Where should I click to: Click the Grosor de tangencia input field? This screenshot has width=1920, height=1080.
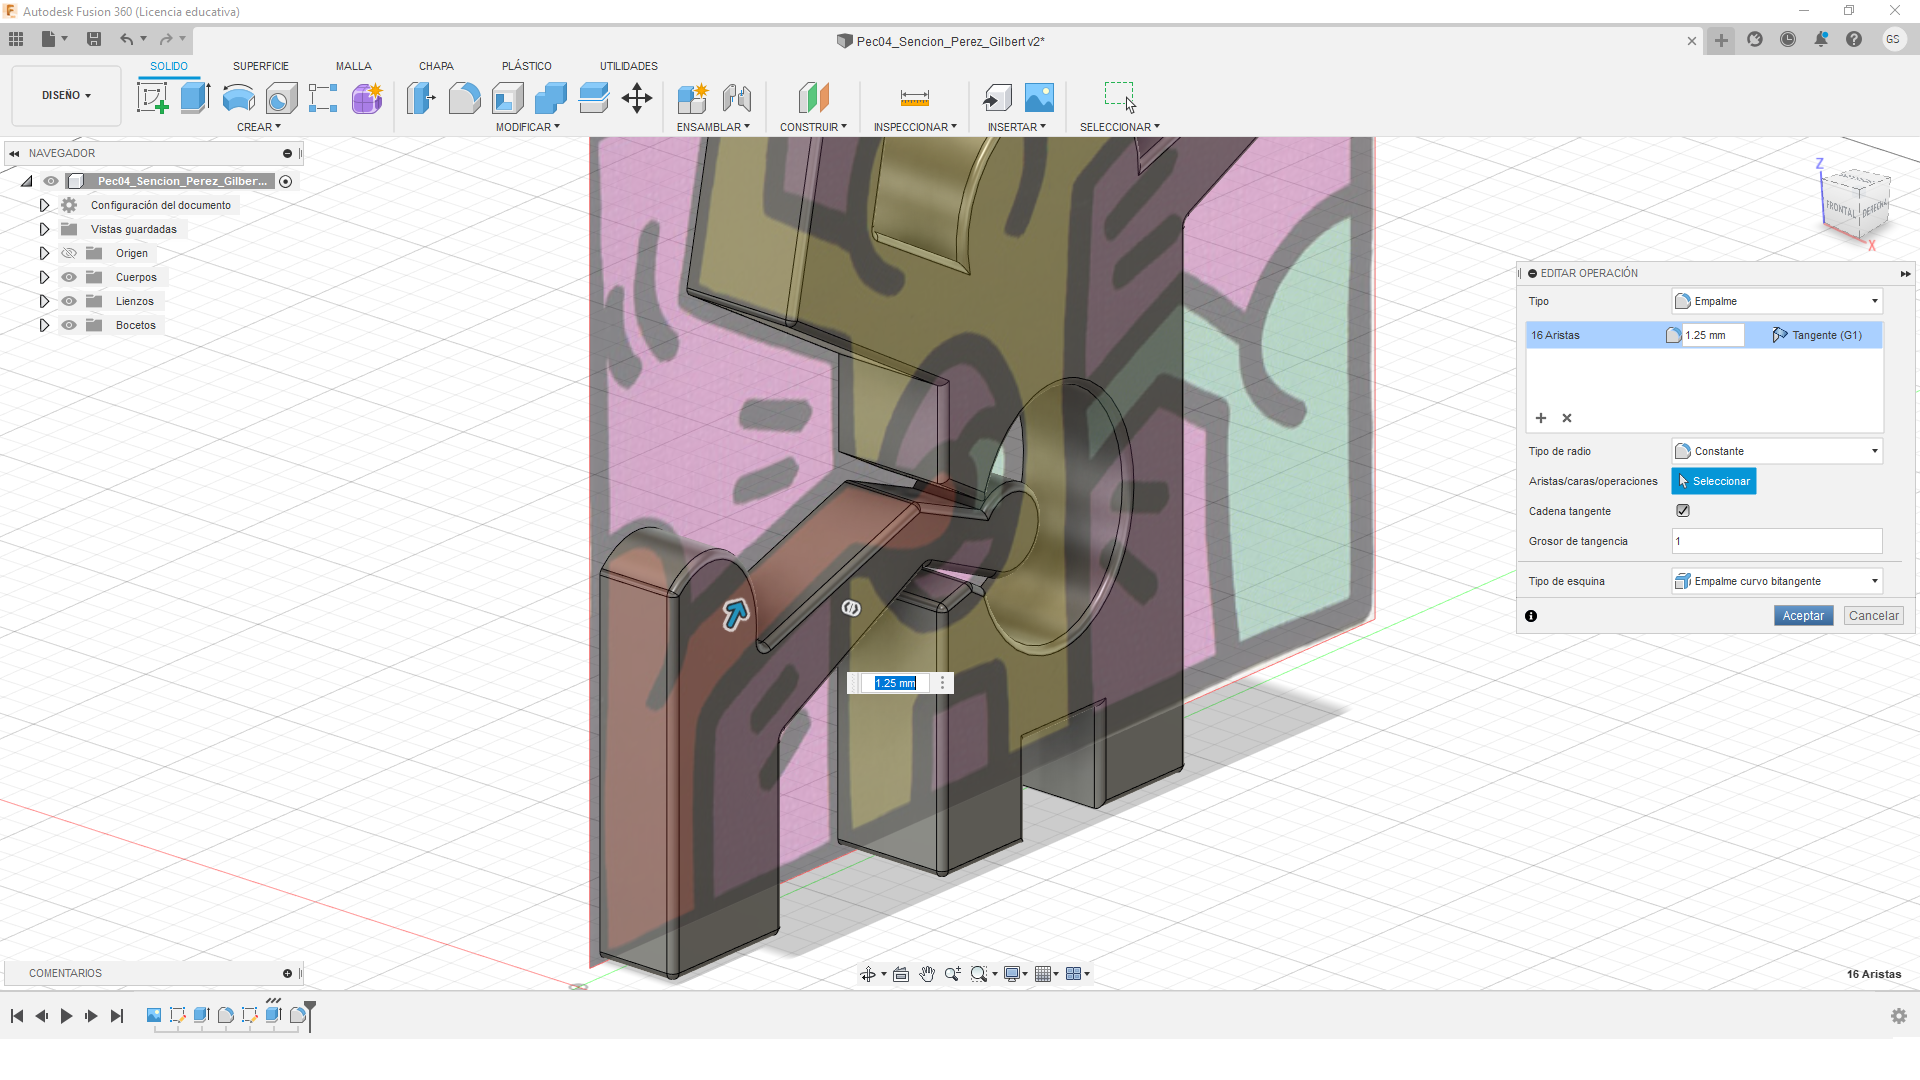pyautogui.click(x=1776, y=541)
